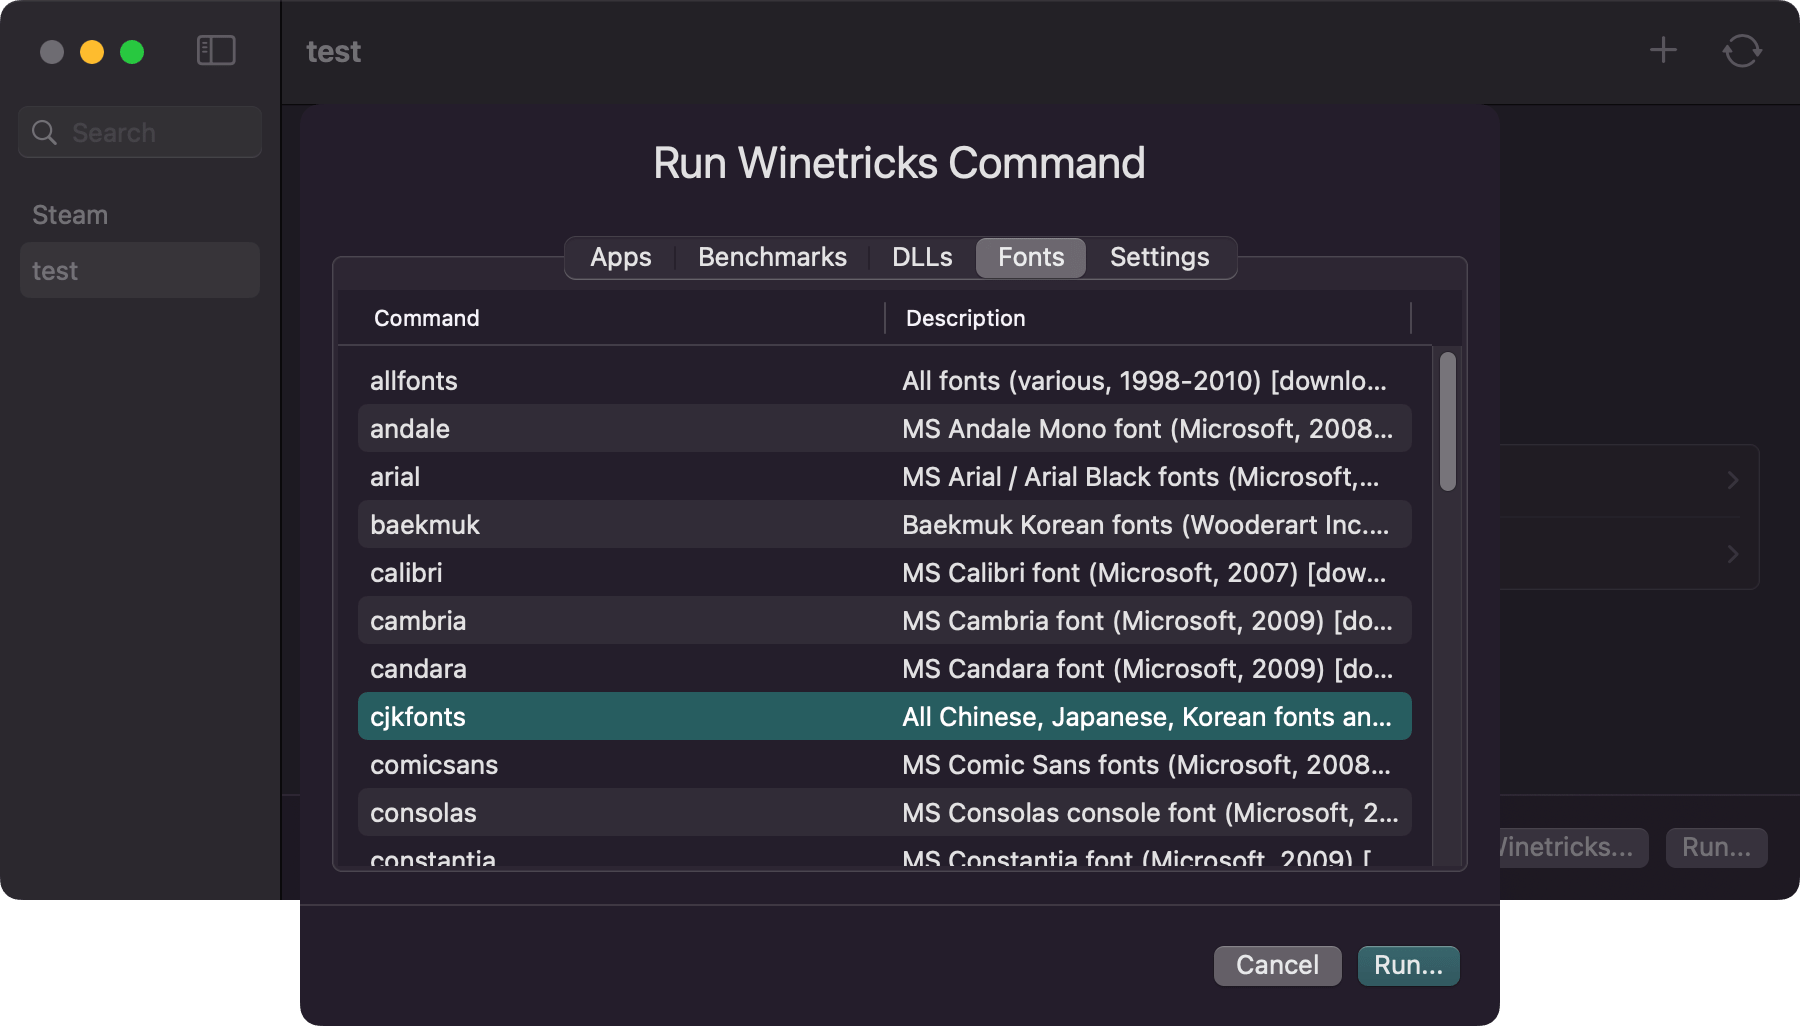
Task: Select the comicsans font row
Action: [885, 765]
